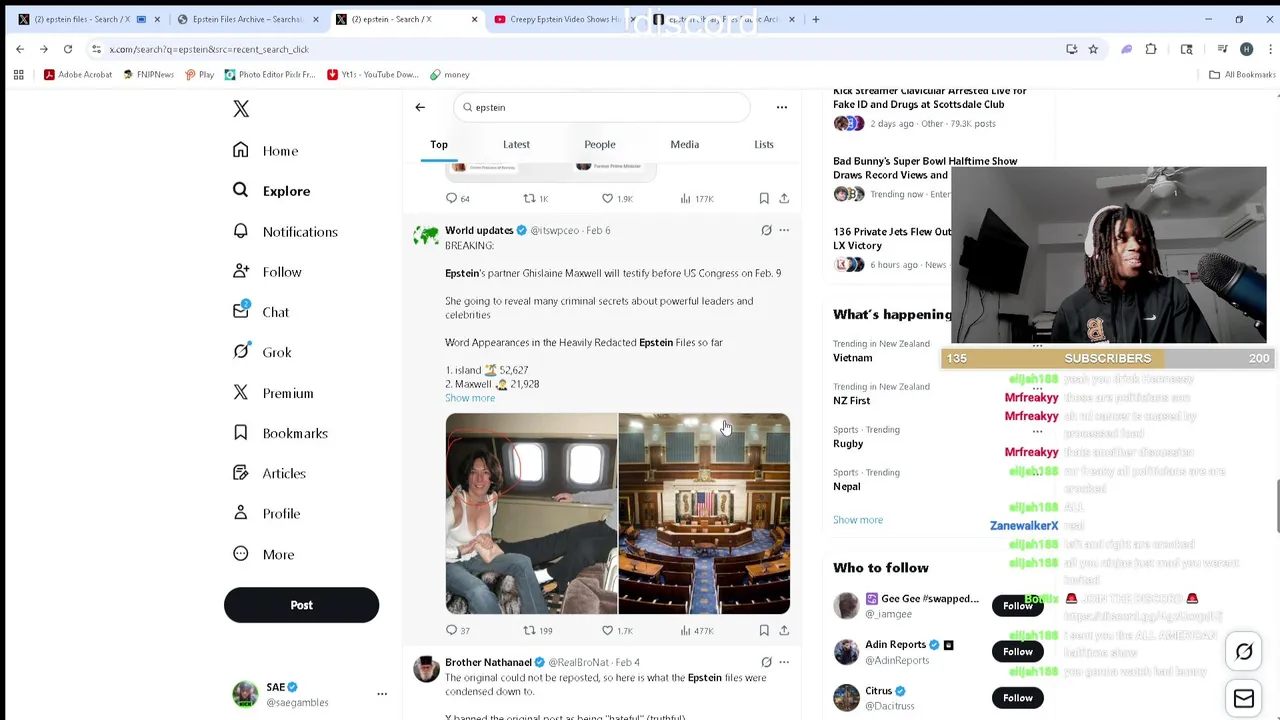Like the post with 1.9K likes

pyautogui.click(x=617, y=198)
